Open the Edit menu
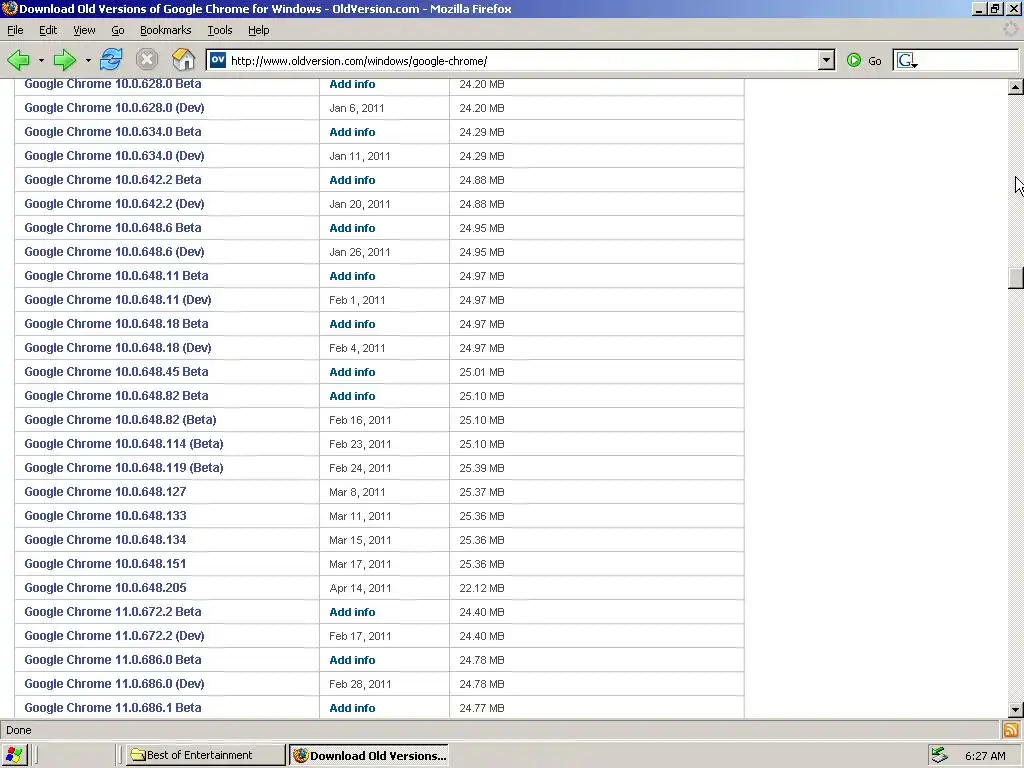The image size is (1024, 768). click(48, 30)
